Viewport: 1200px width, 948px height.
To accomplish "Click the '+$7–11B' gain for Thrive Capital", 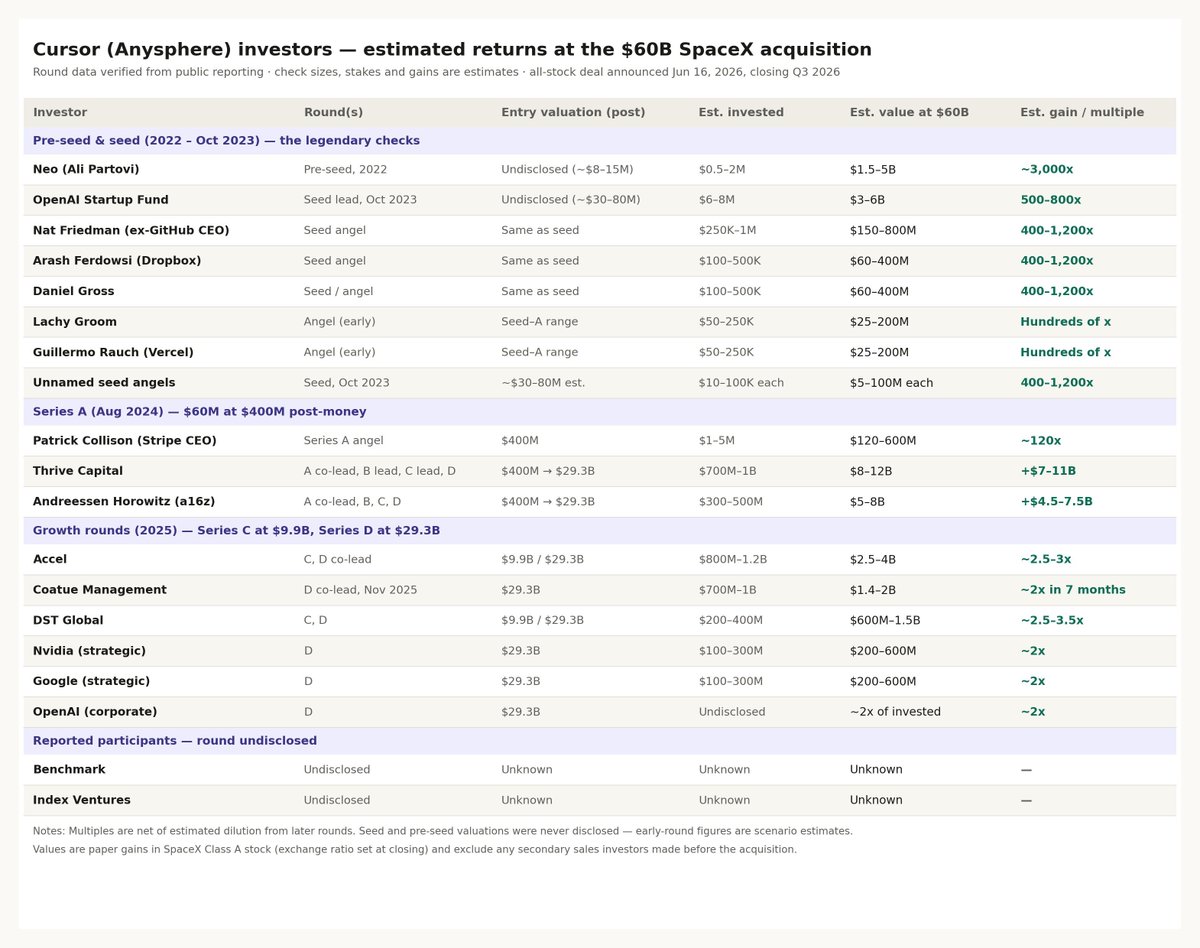I will (x=1048, y=471).
